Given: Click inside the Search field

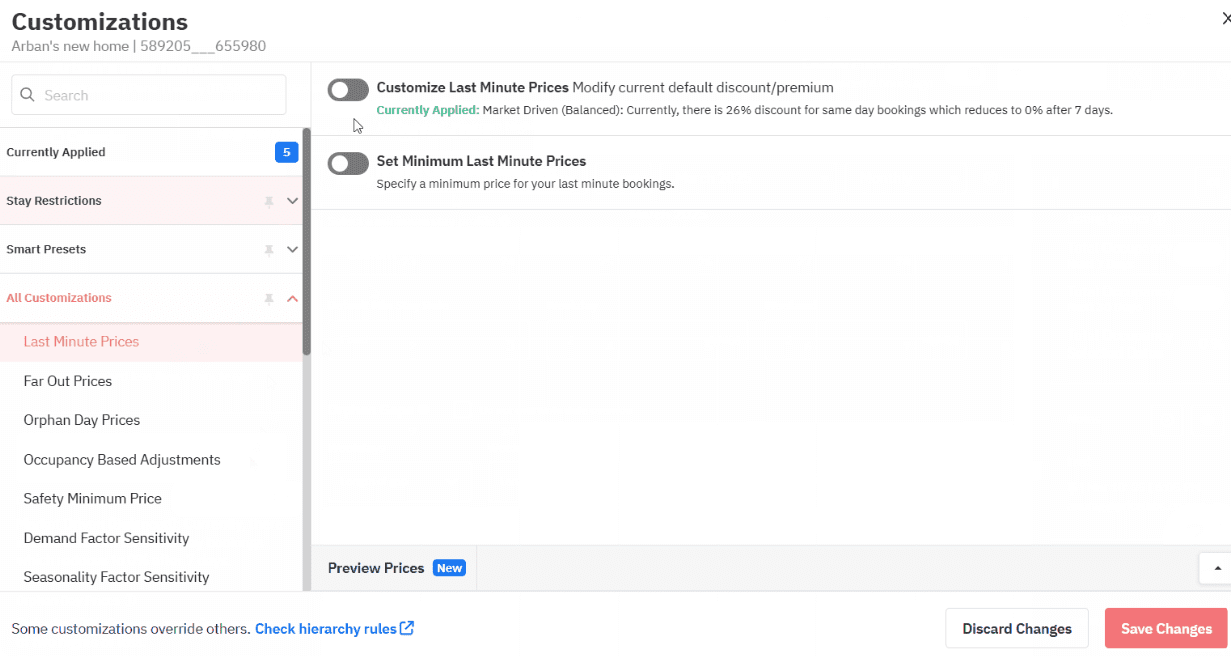Looking at the screenshot, I should pyautogui.click(x=148, y=94).
